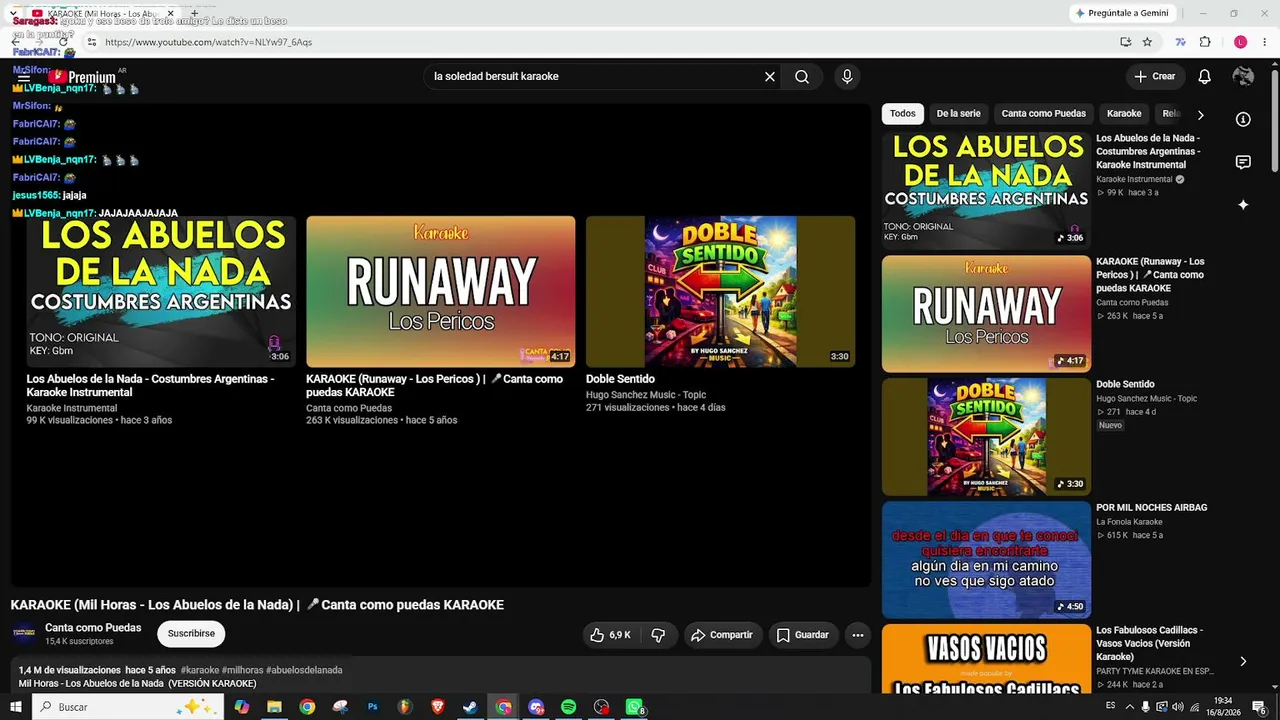Open sidebar title Los Fabulosos Cadillacs - Vasos Vacios
Screen dimensions: 1280x720
1150,643
